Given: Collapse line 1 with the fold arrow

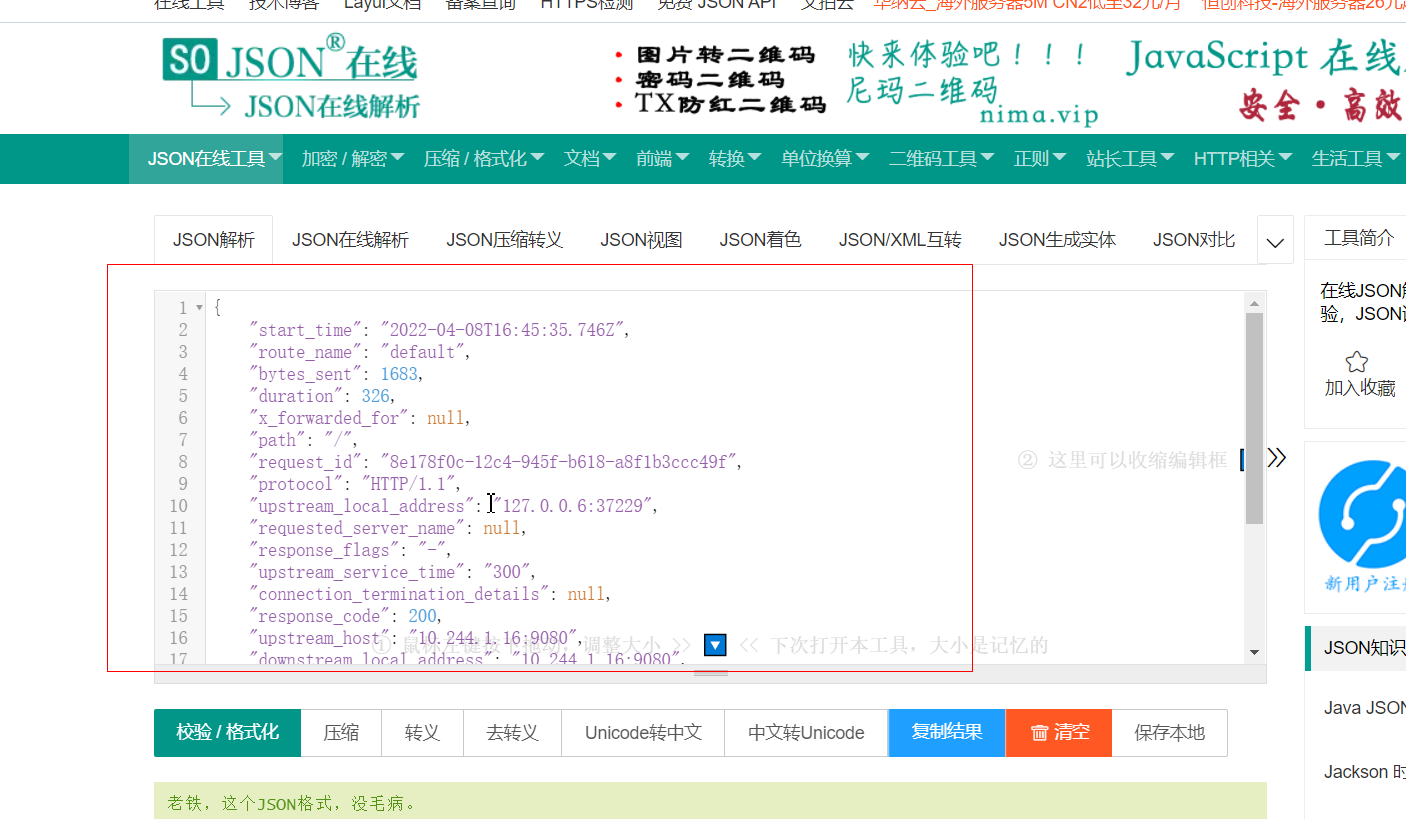Looking at the screenshot, I should pos(200,308).
